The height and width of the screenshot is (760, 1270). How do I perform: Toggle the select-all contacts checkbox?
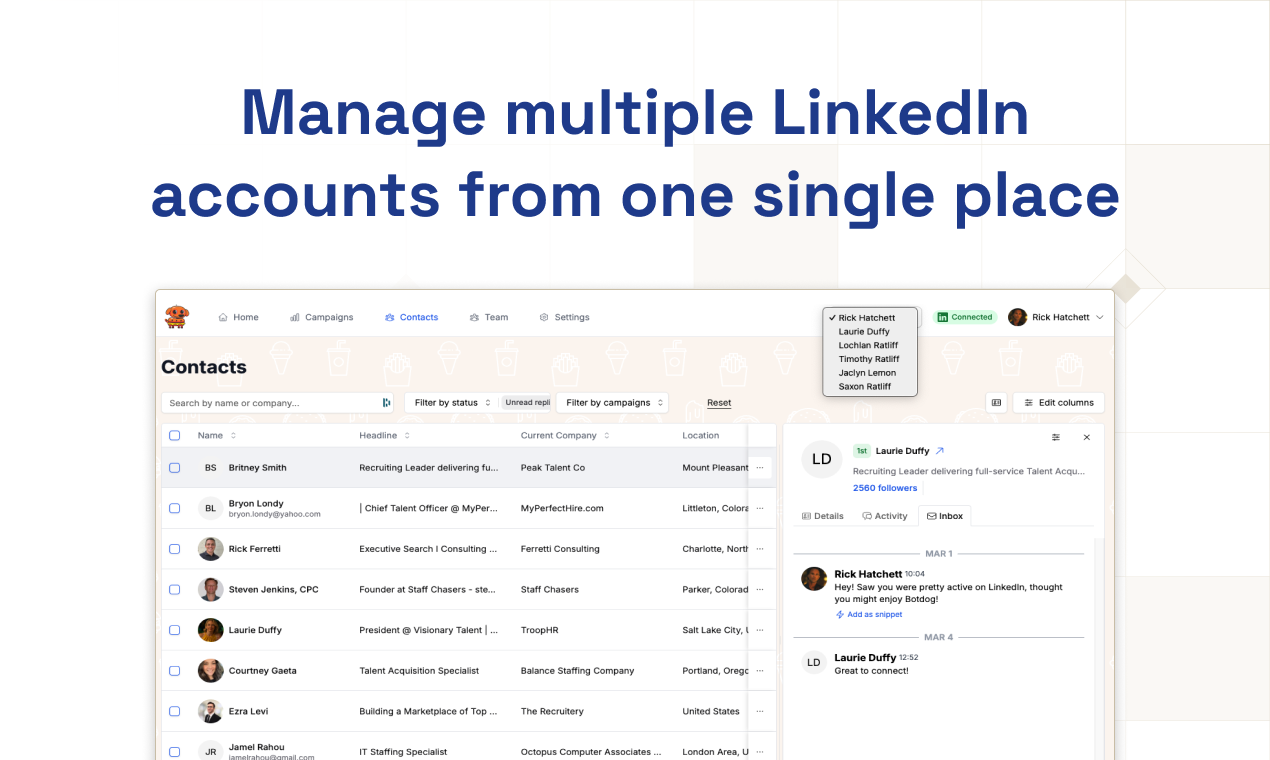175,435
